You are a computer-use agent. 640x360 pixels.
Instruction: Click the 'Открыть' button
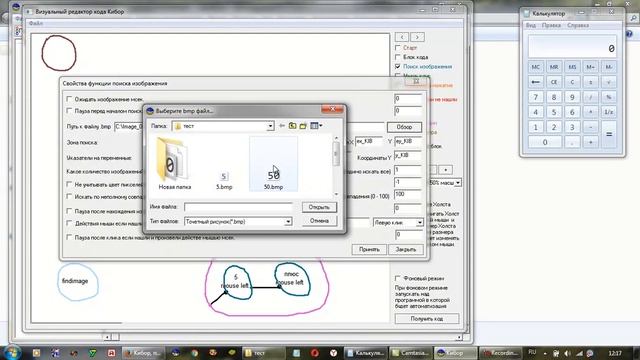click(x=319, y=207)
